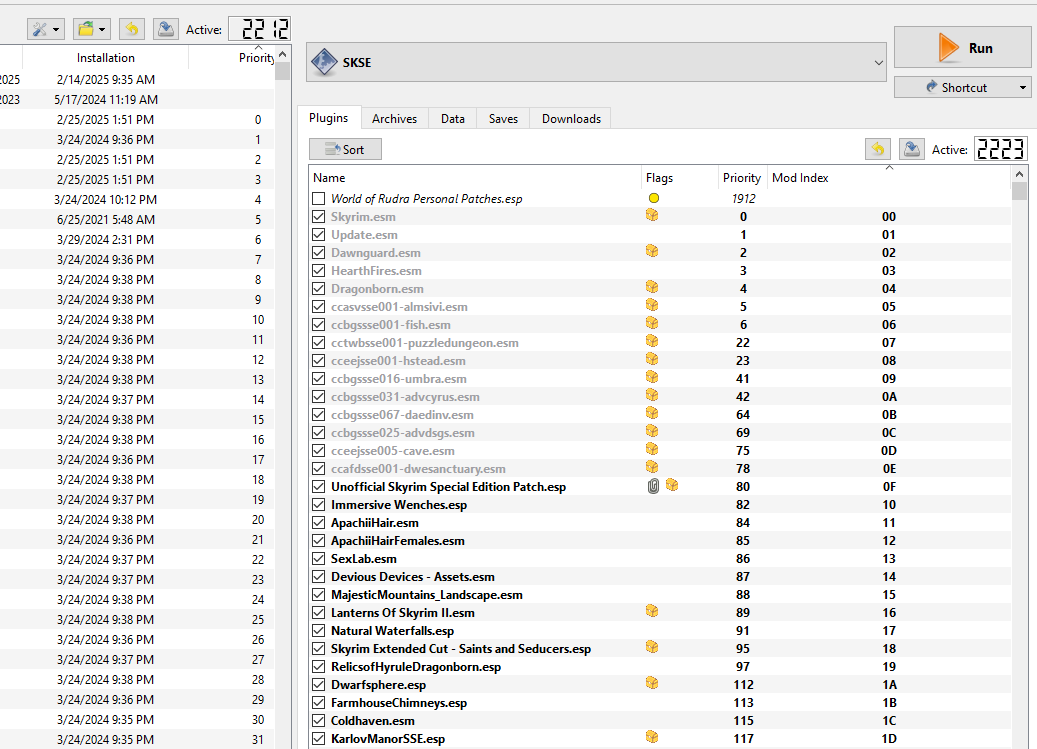Disable Natural Waterfalls.esp plugin
Screen dimensions: 1037x749
pos(319,631)
